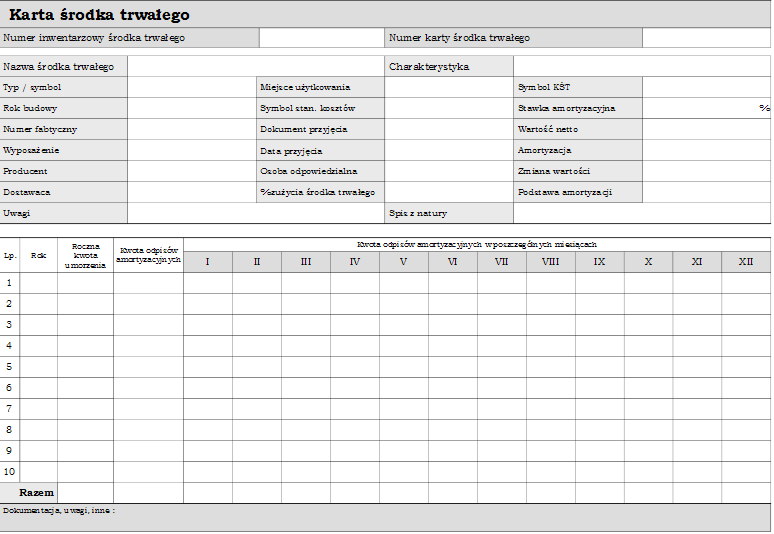Click the row number 2 cell
The image size is (774, 534).
(x=10, y=304)
